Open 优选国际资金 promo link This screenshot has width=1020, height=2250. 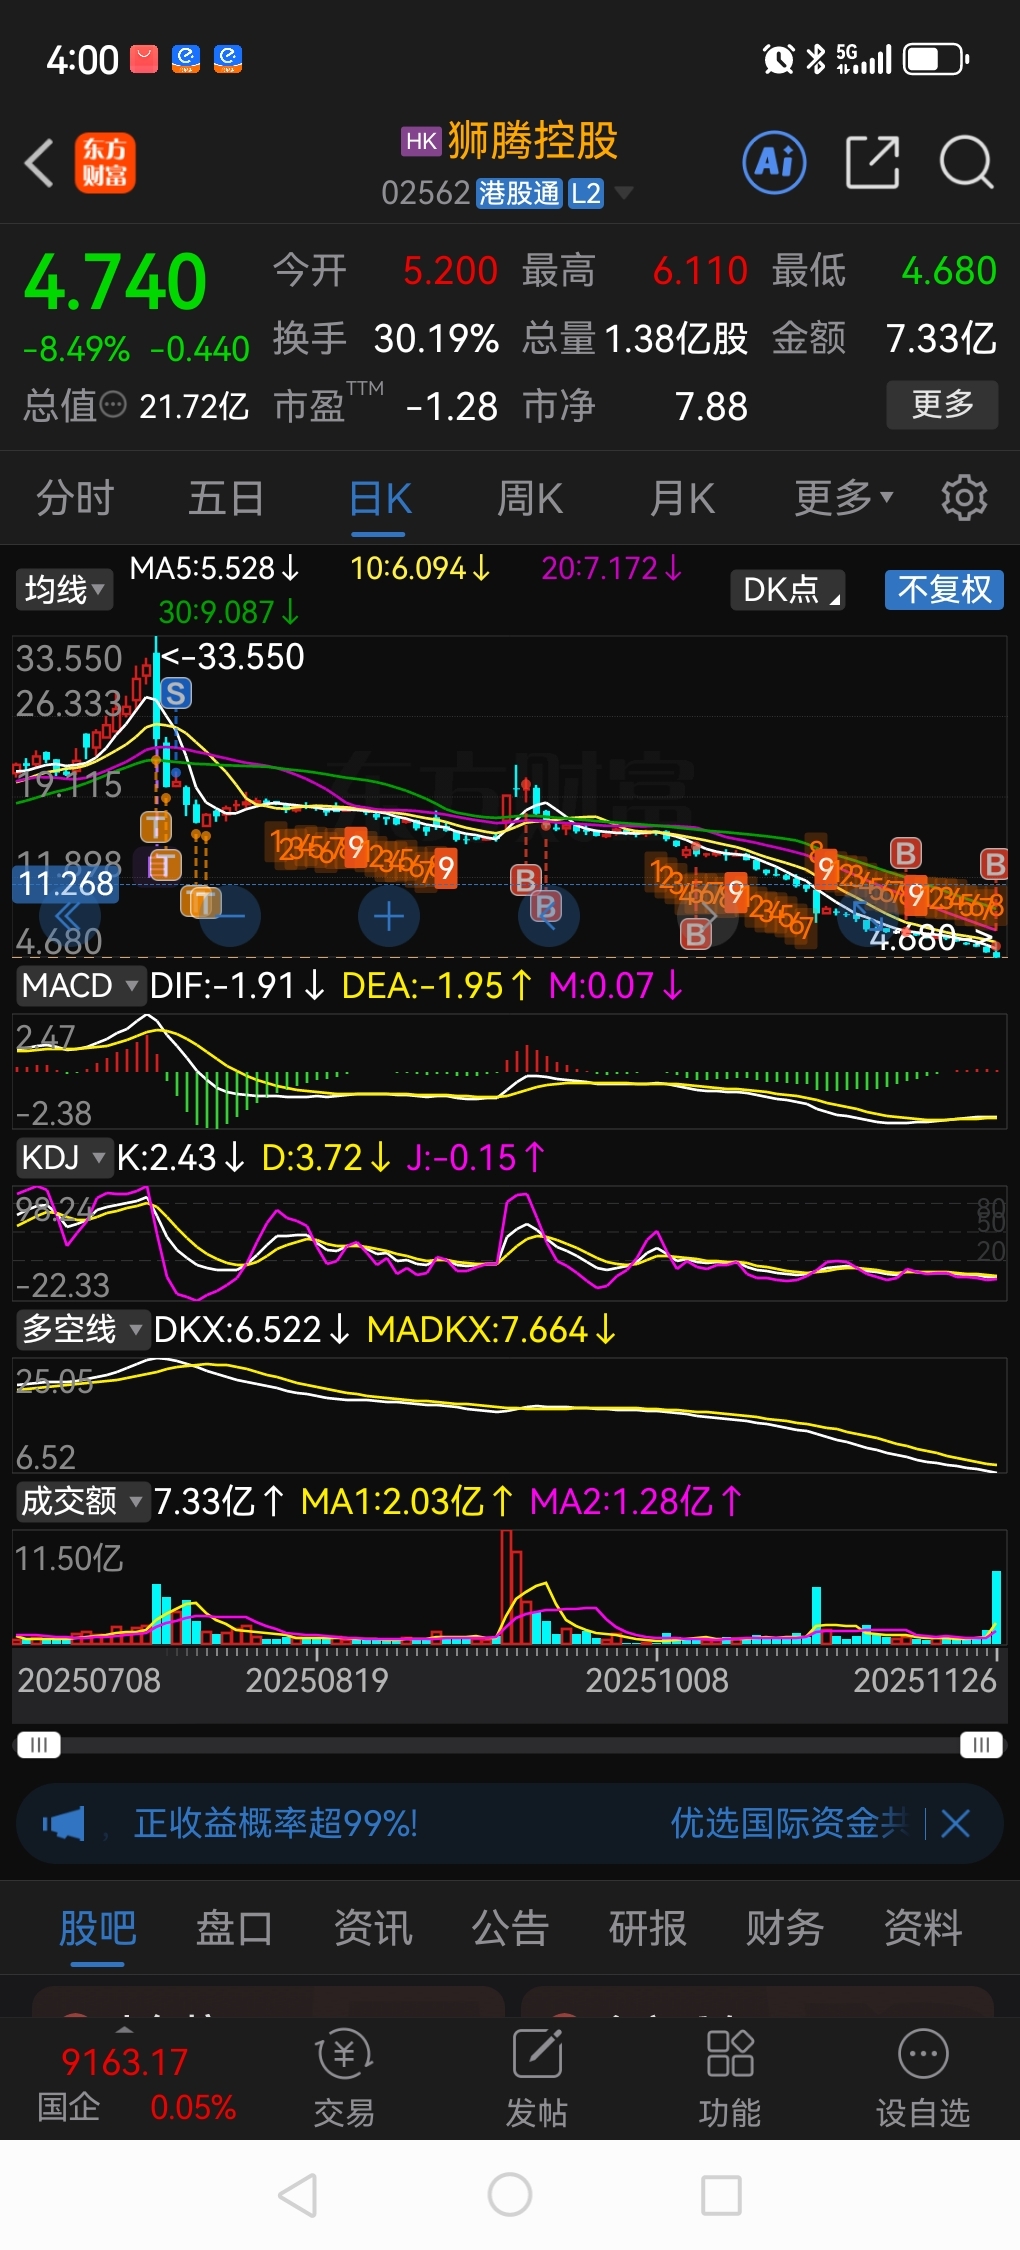pos(790,1823)
